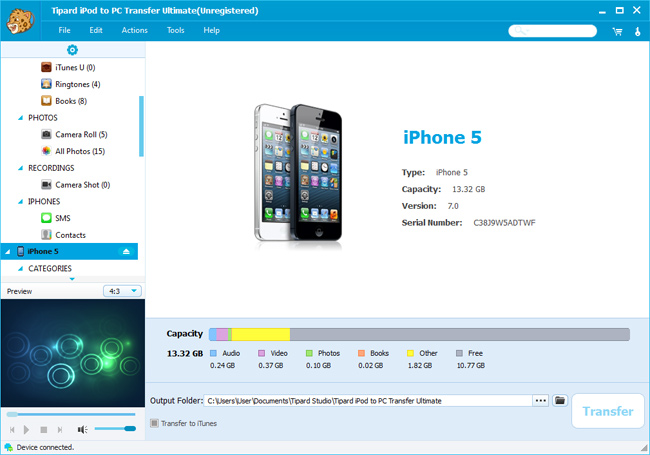Screen dimensions: 650x455
Task: Skip to previous preview item
Action: [12, 430]
